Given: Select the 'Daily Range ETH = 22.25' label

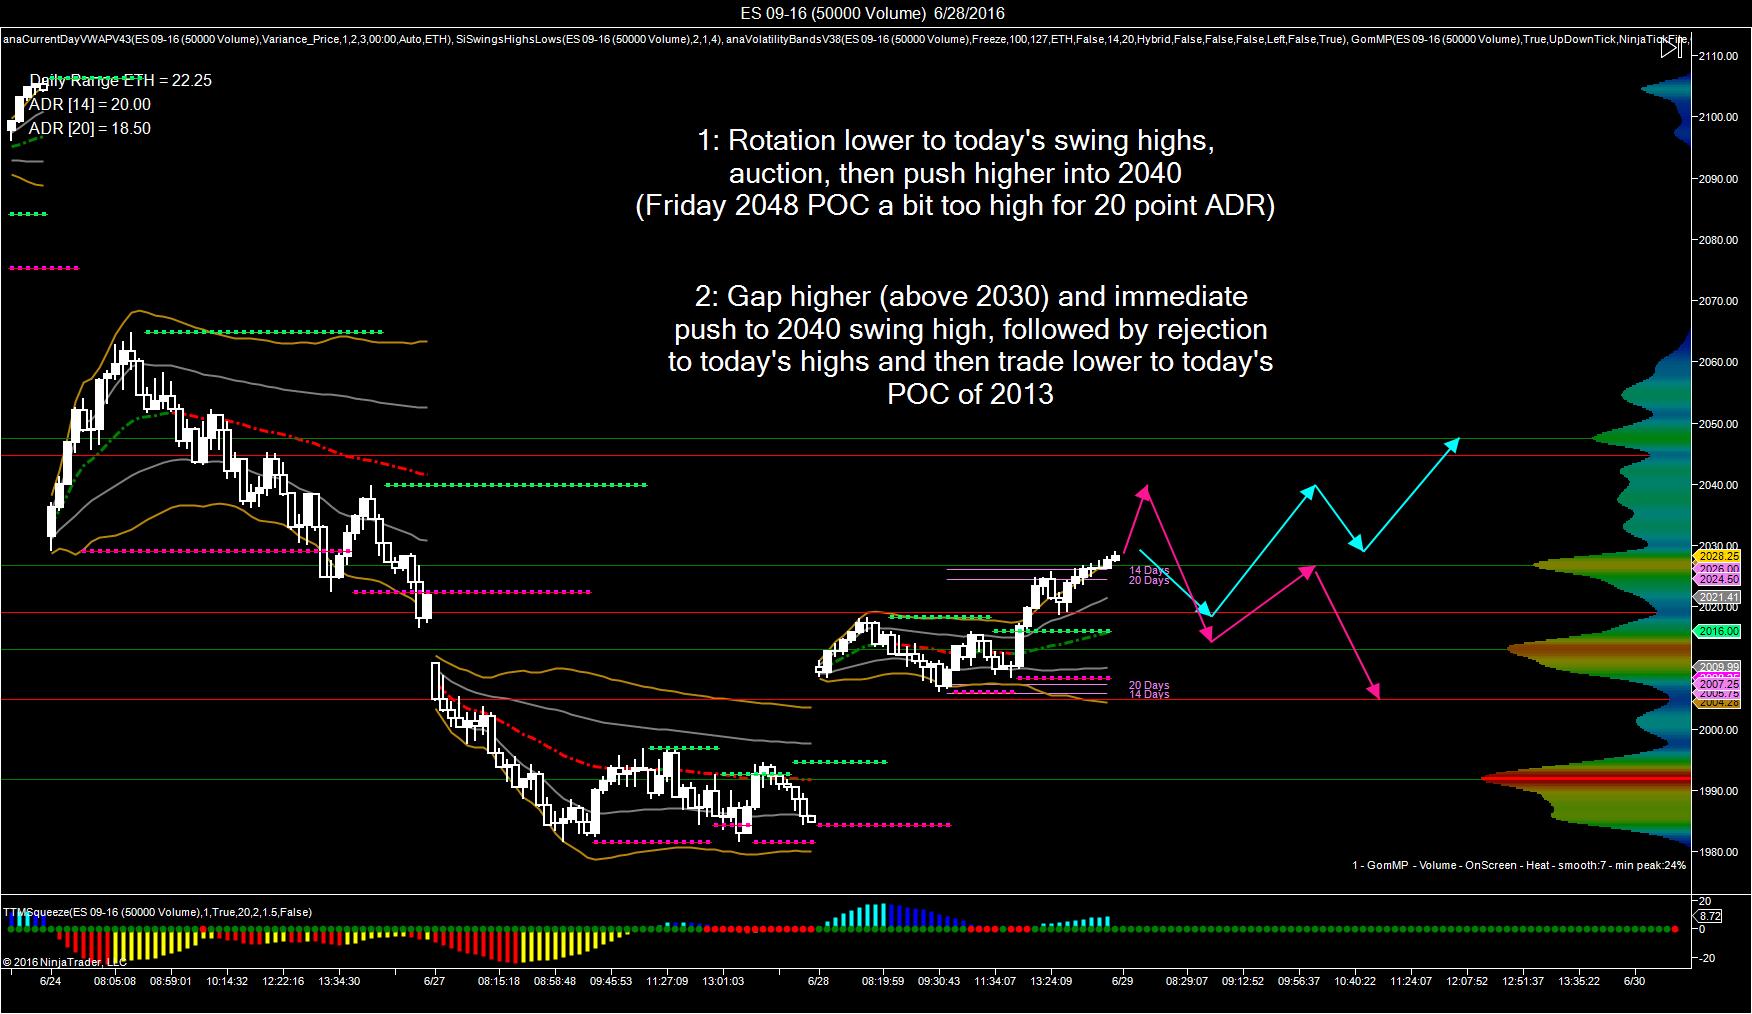Looking at the screenshot, I should tap(120, 80).
